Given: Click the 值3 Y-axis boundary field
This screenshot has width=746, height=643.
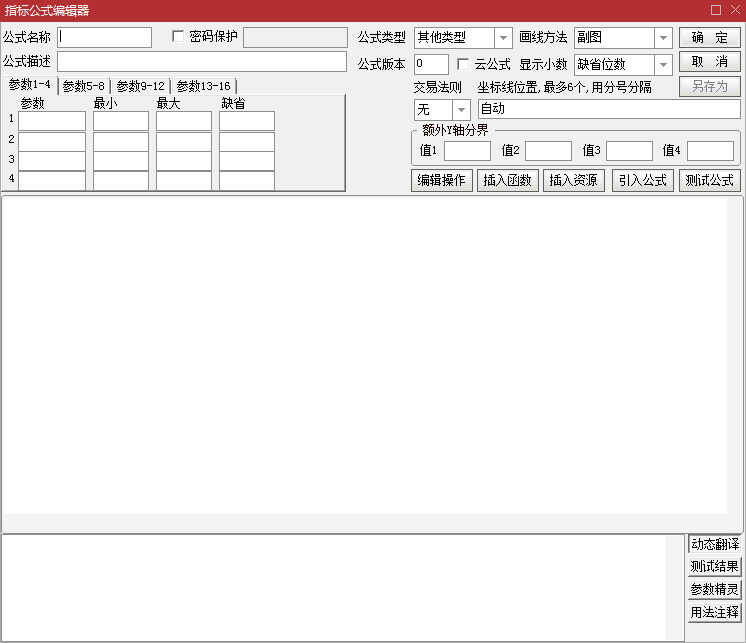Looking at the screenshot, I should pyautogui.click(x=629, y=151).
